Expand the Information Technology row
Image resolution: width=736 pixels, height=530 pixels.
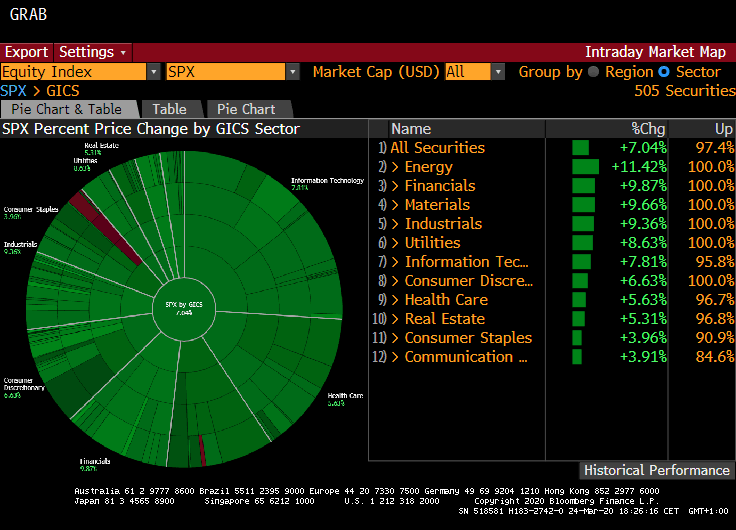point(395,262)
